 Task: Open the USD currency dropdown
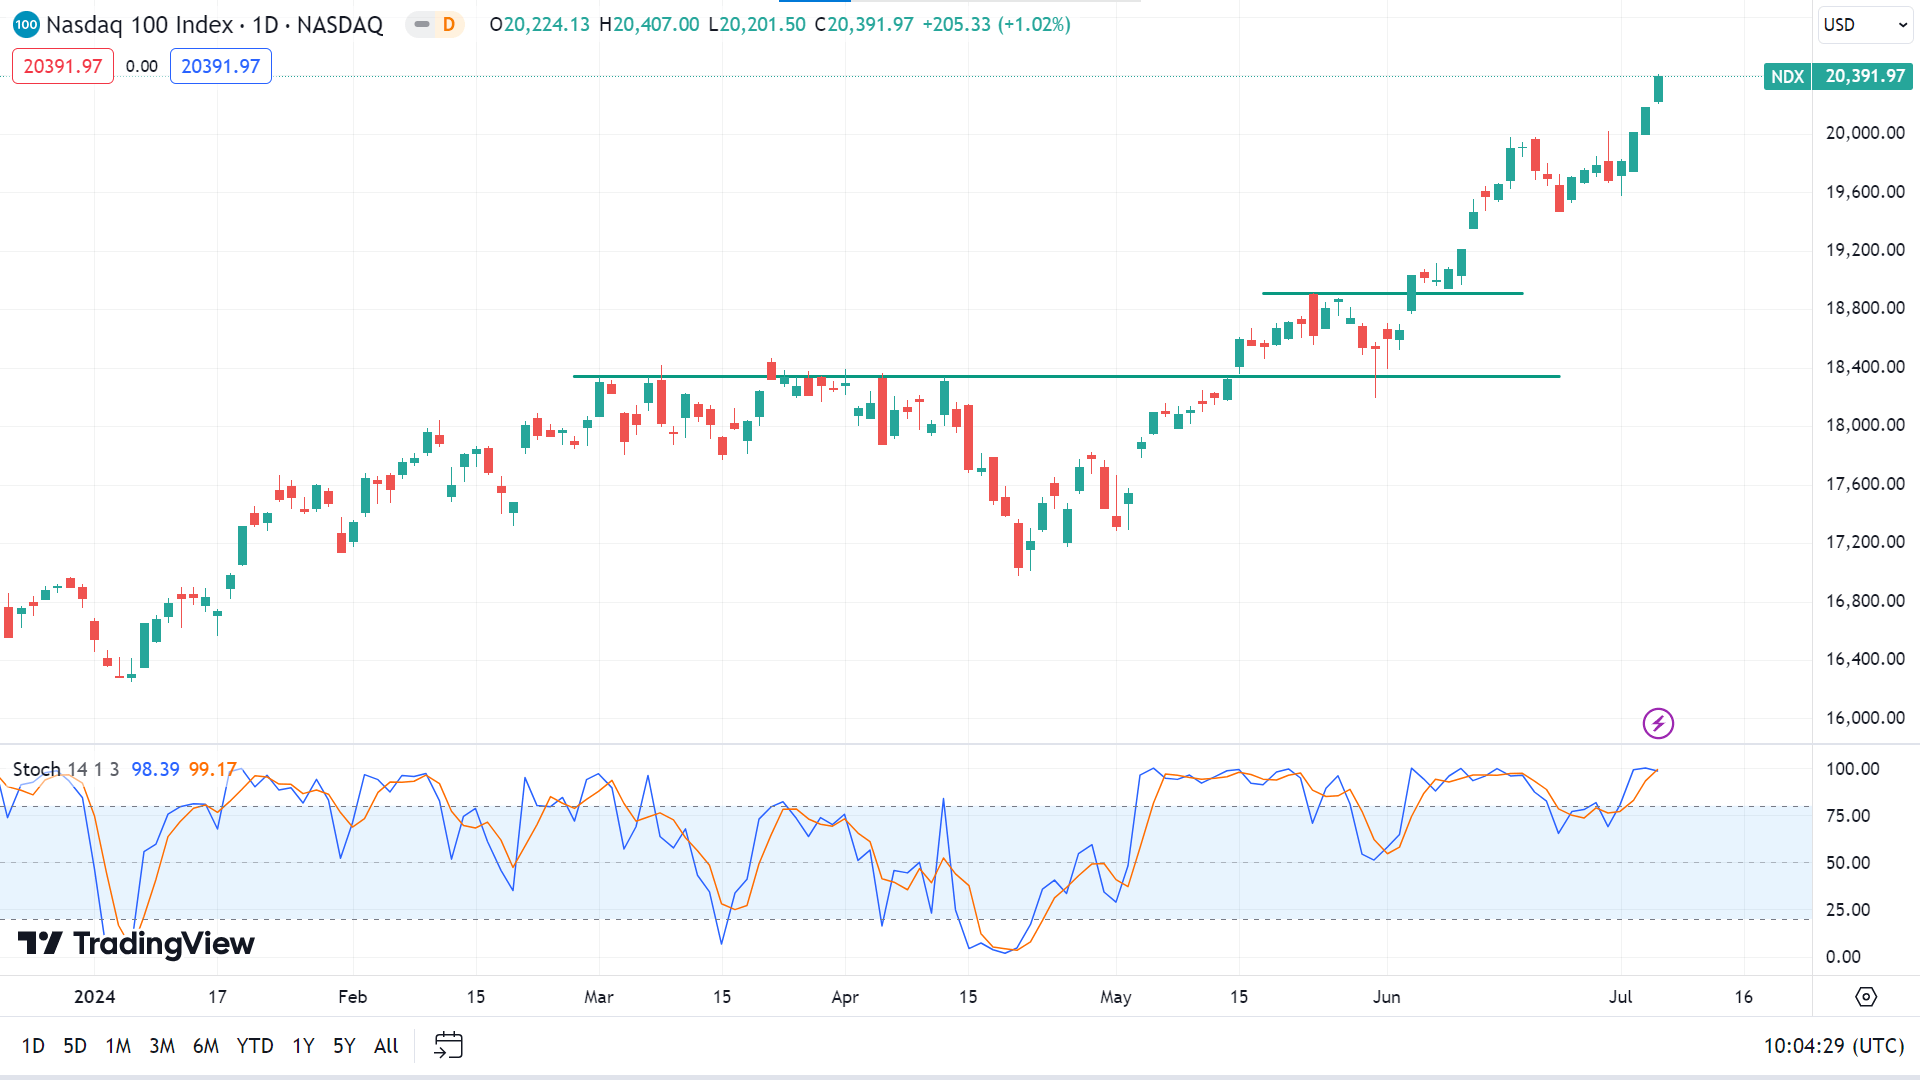point(1865,25)
